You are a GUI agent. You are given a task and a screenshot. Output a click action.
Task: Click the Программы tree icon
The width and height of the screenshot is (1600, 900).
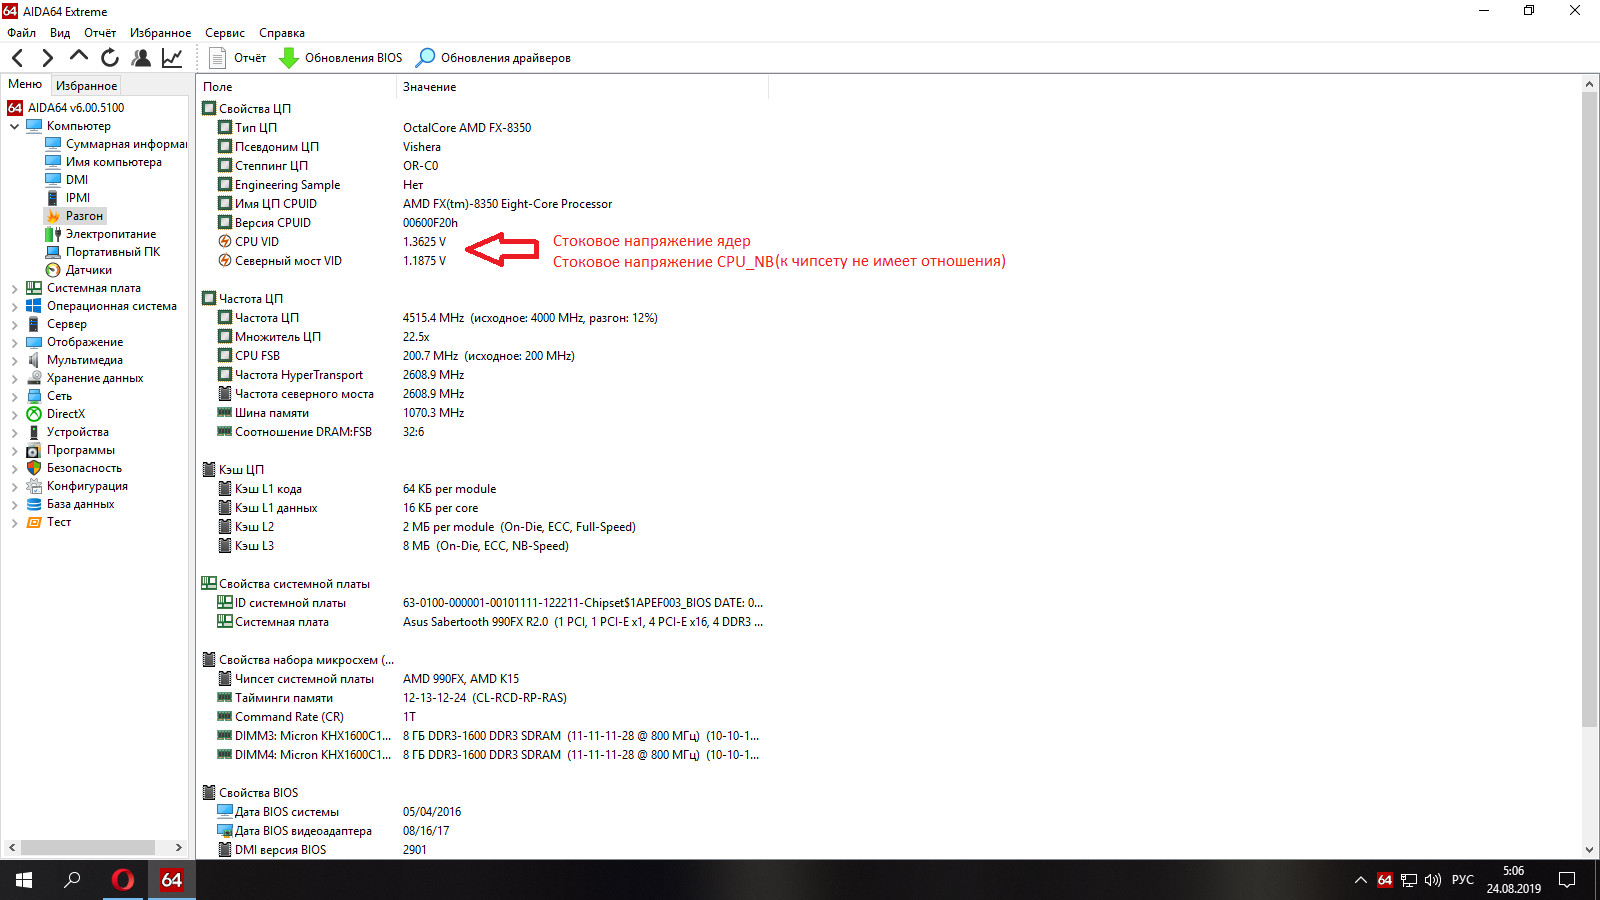34,450
